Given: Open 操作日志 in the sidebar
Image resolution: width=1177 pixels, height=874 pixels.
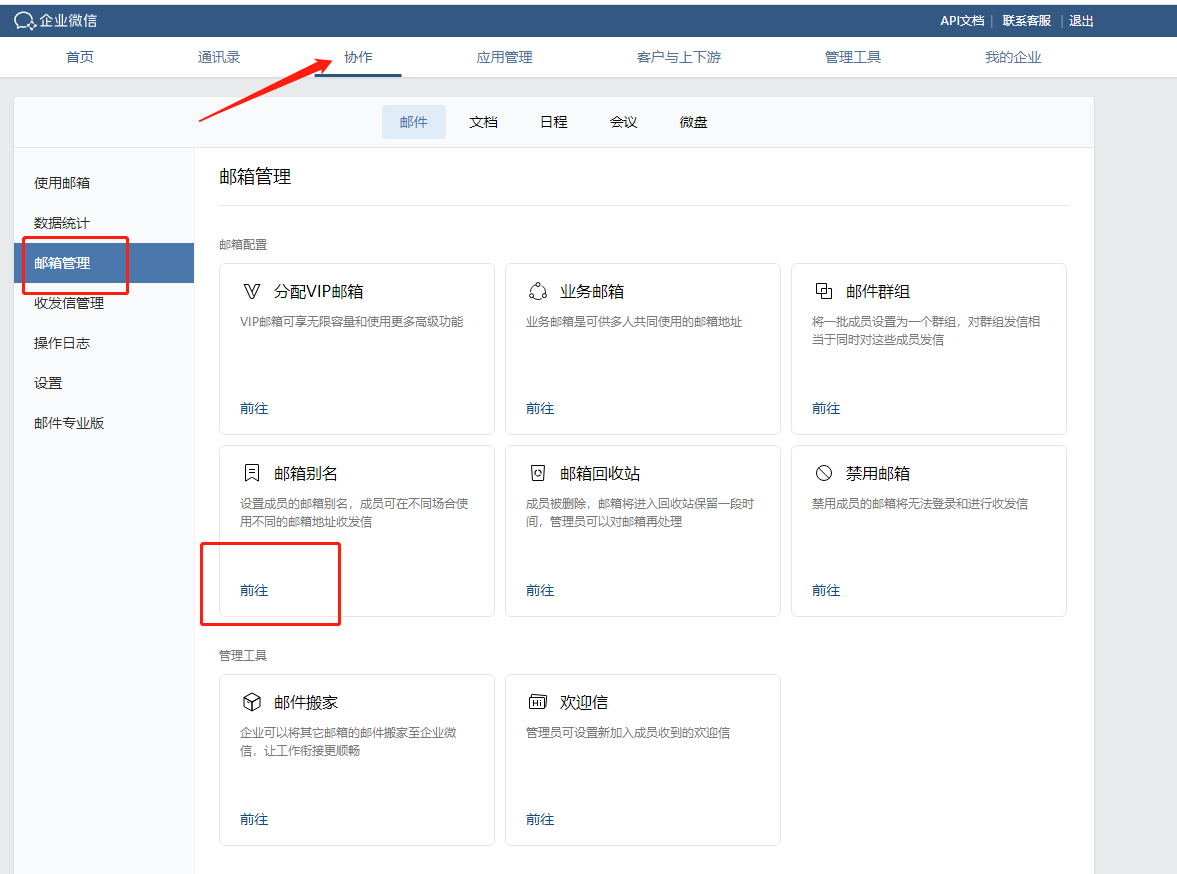Looking at the screenshot, I should (62, 343).
